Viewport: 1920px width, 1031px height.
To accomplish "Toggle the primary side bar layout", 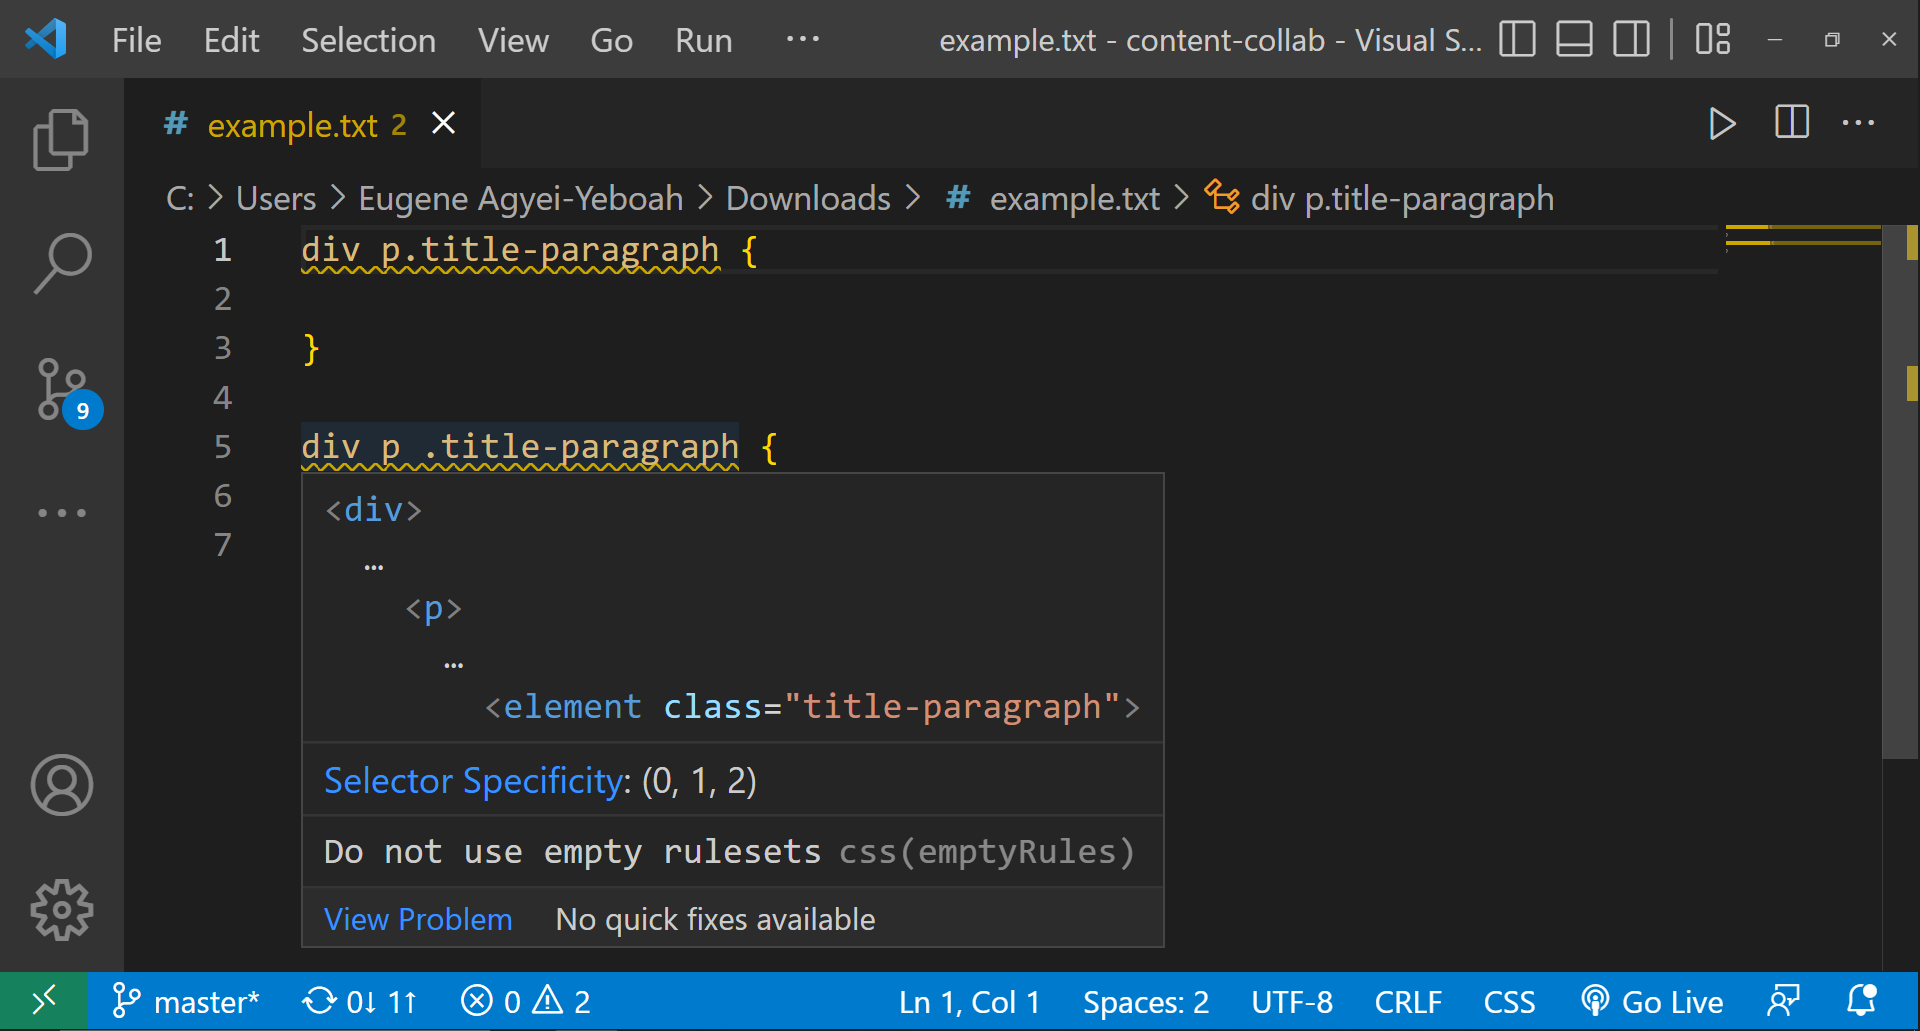I will (1517, 40).
